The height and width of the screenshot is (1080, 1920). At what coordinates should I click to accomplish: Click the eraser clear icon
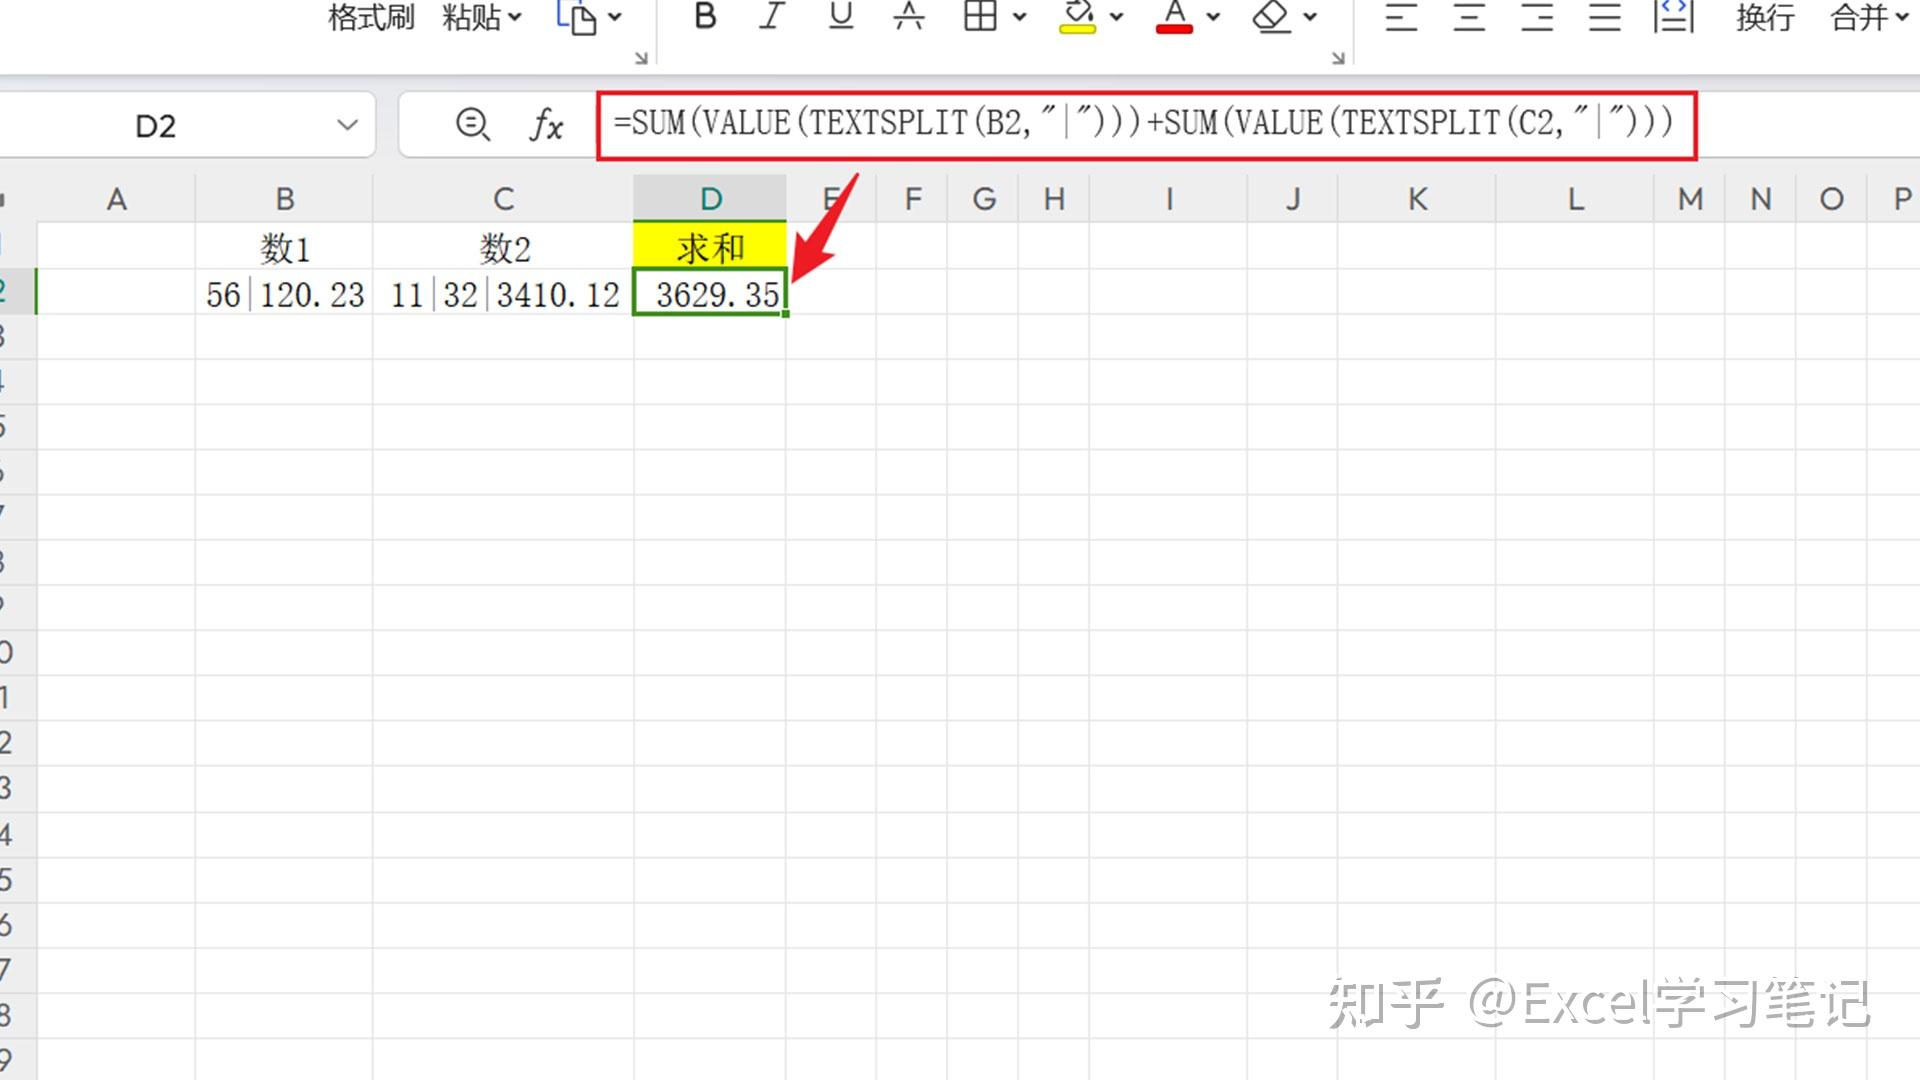(1272, 17)
